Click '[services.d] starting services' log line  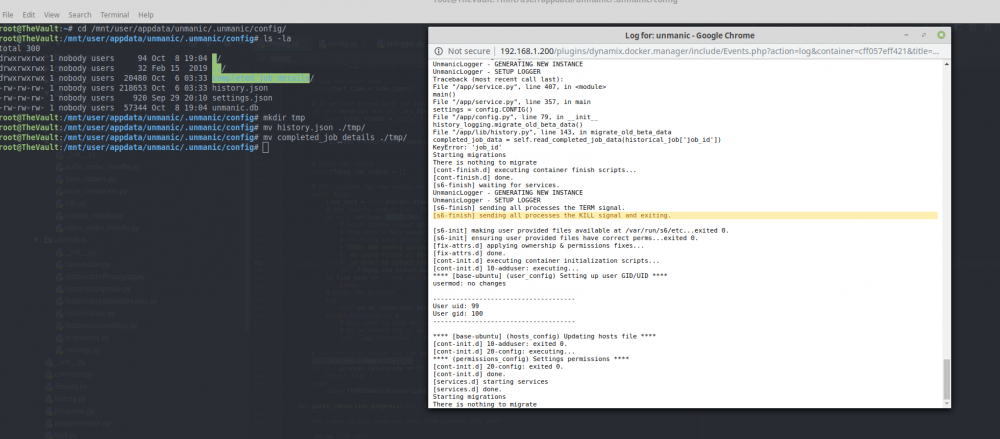[x=489, y=382]
